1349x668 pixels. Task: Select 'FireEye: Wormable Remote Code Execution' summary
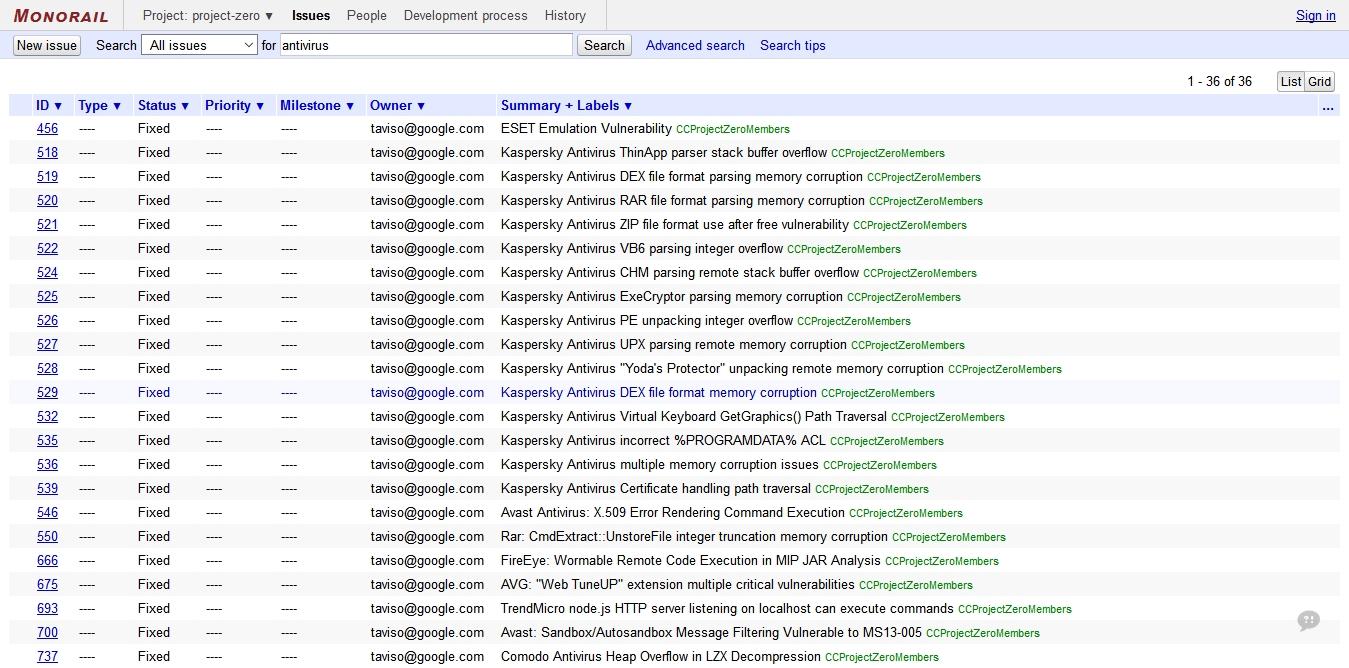coord(691,561)
